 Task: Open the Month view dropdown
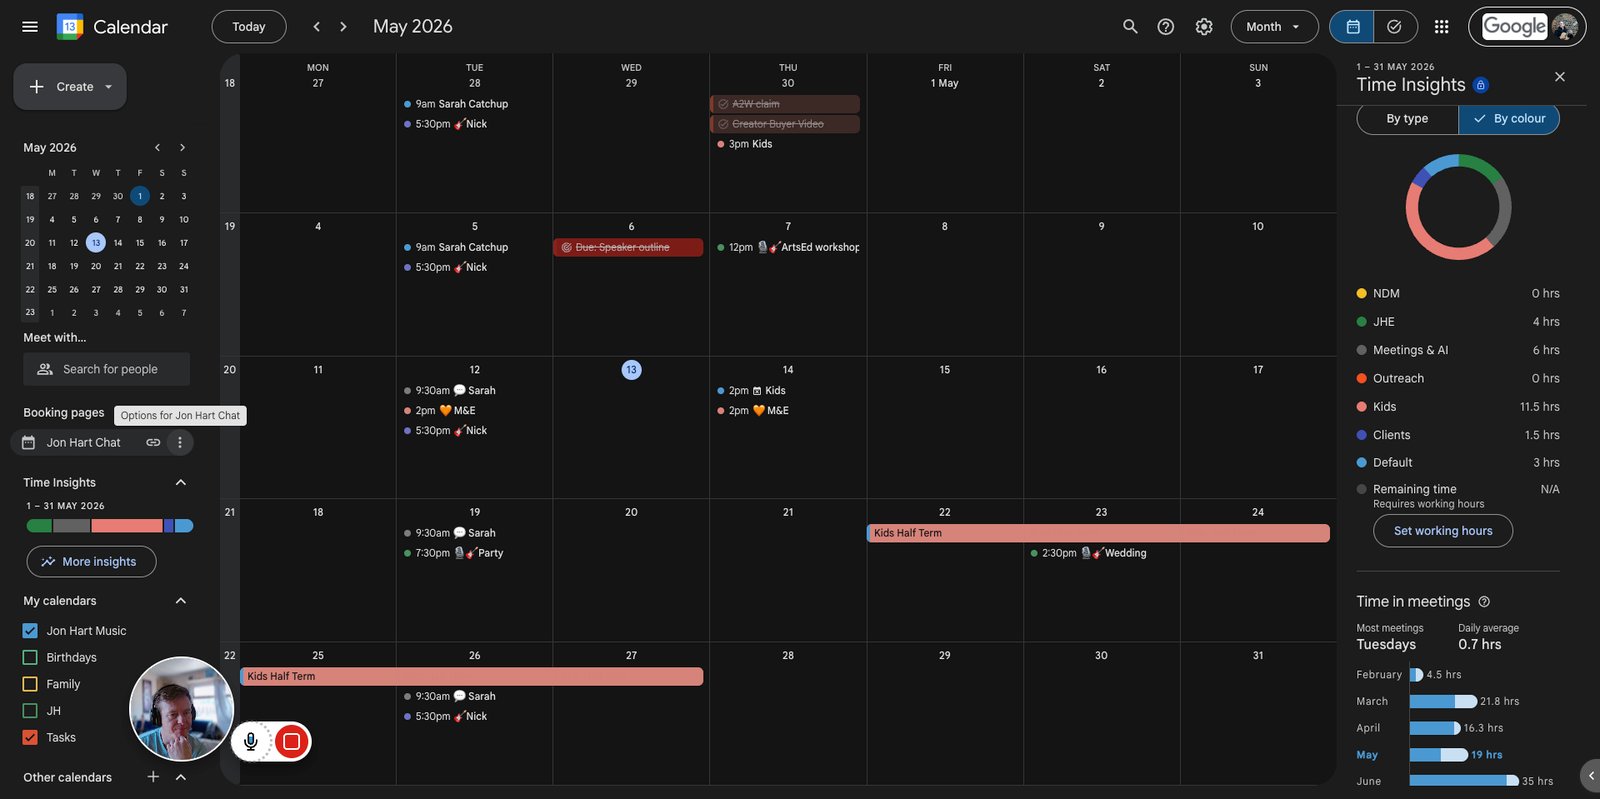point(1274,27)
